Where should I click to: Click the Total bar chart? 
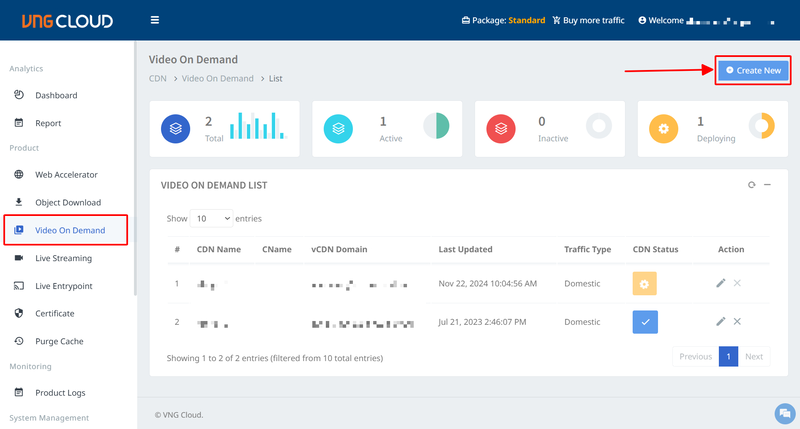pos(258,125)
